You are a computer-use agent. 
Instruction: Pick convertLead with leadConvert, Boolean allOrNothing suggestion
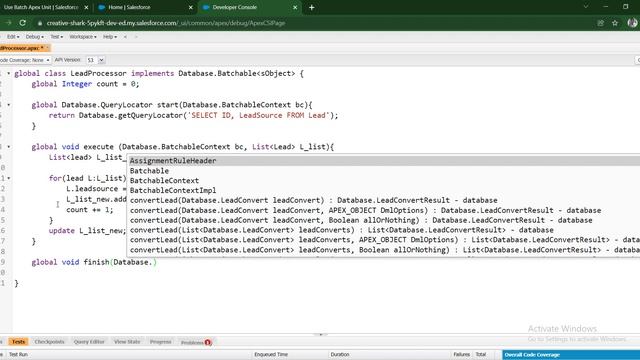tap(384, 220)
